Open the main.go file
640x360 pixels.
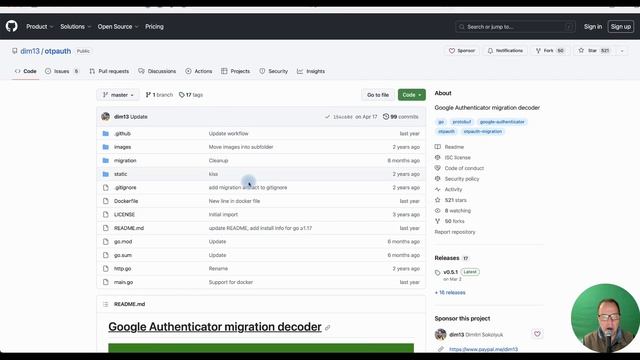point(123,282)
